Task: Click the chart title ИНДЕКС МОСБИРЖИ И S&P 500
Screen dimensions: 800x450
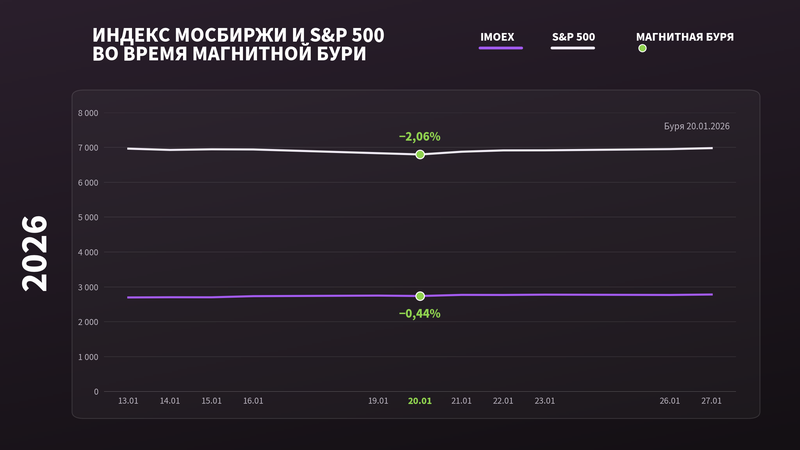Action: coord(238,35)
